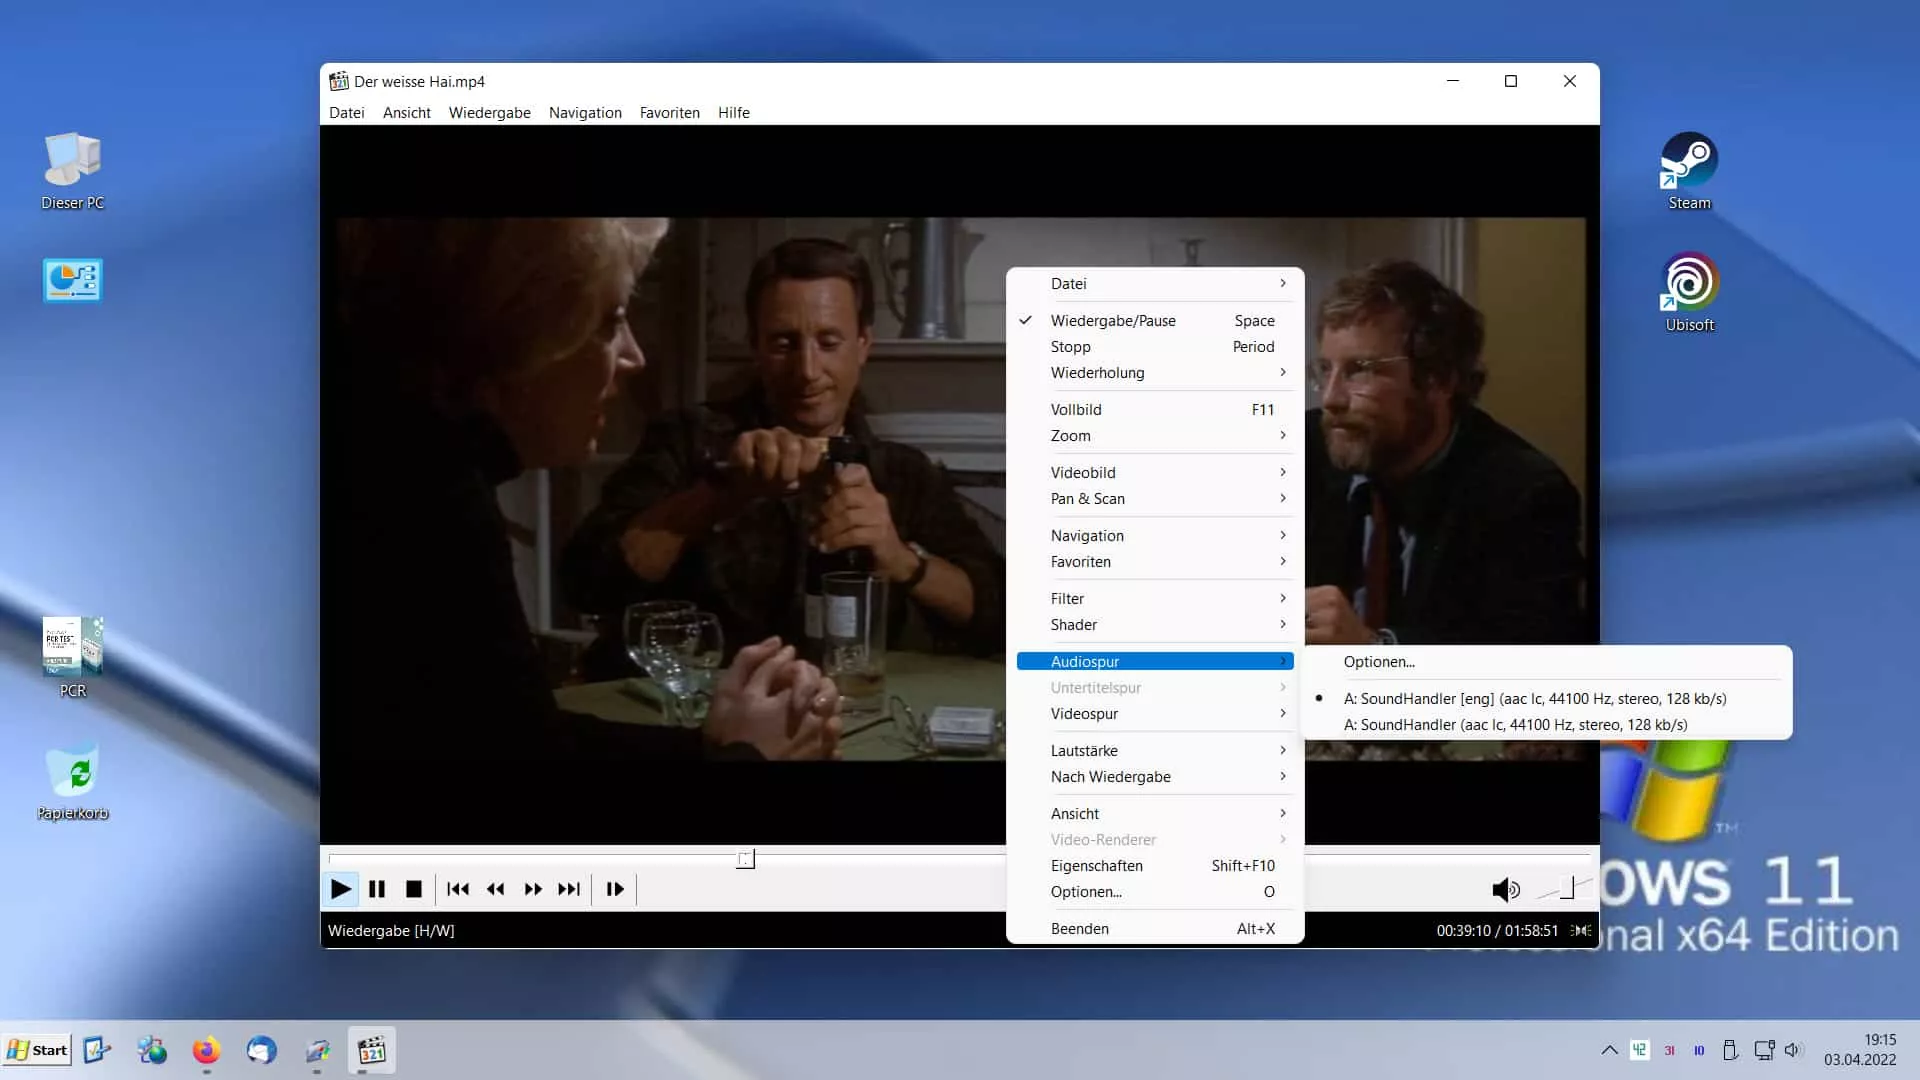Click the 00:39:10 / 01:58:51 time display
The height and width of the screenshot is (1080, 1920).
pyautogui.click(x=1497, y=930)
